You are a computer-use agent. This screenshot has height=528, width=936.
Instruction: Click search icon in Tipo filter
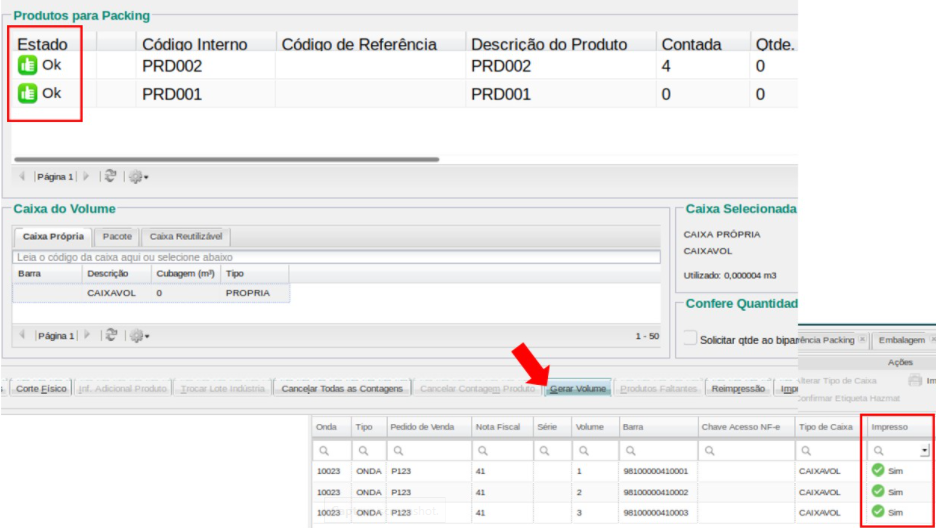(363, 450)
